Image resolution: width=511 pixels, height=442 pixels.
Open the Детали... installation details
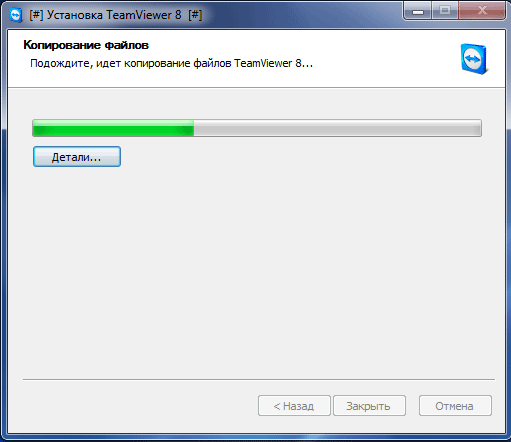point(77,157)
